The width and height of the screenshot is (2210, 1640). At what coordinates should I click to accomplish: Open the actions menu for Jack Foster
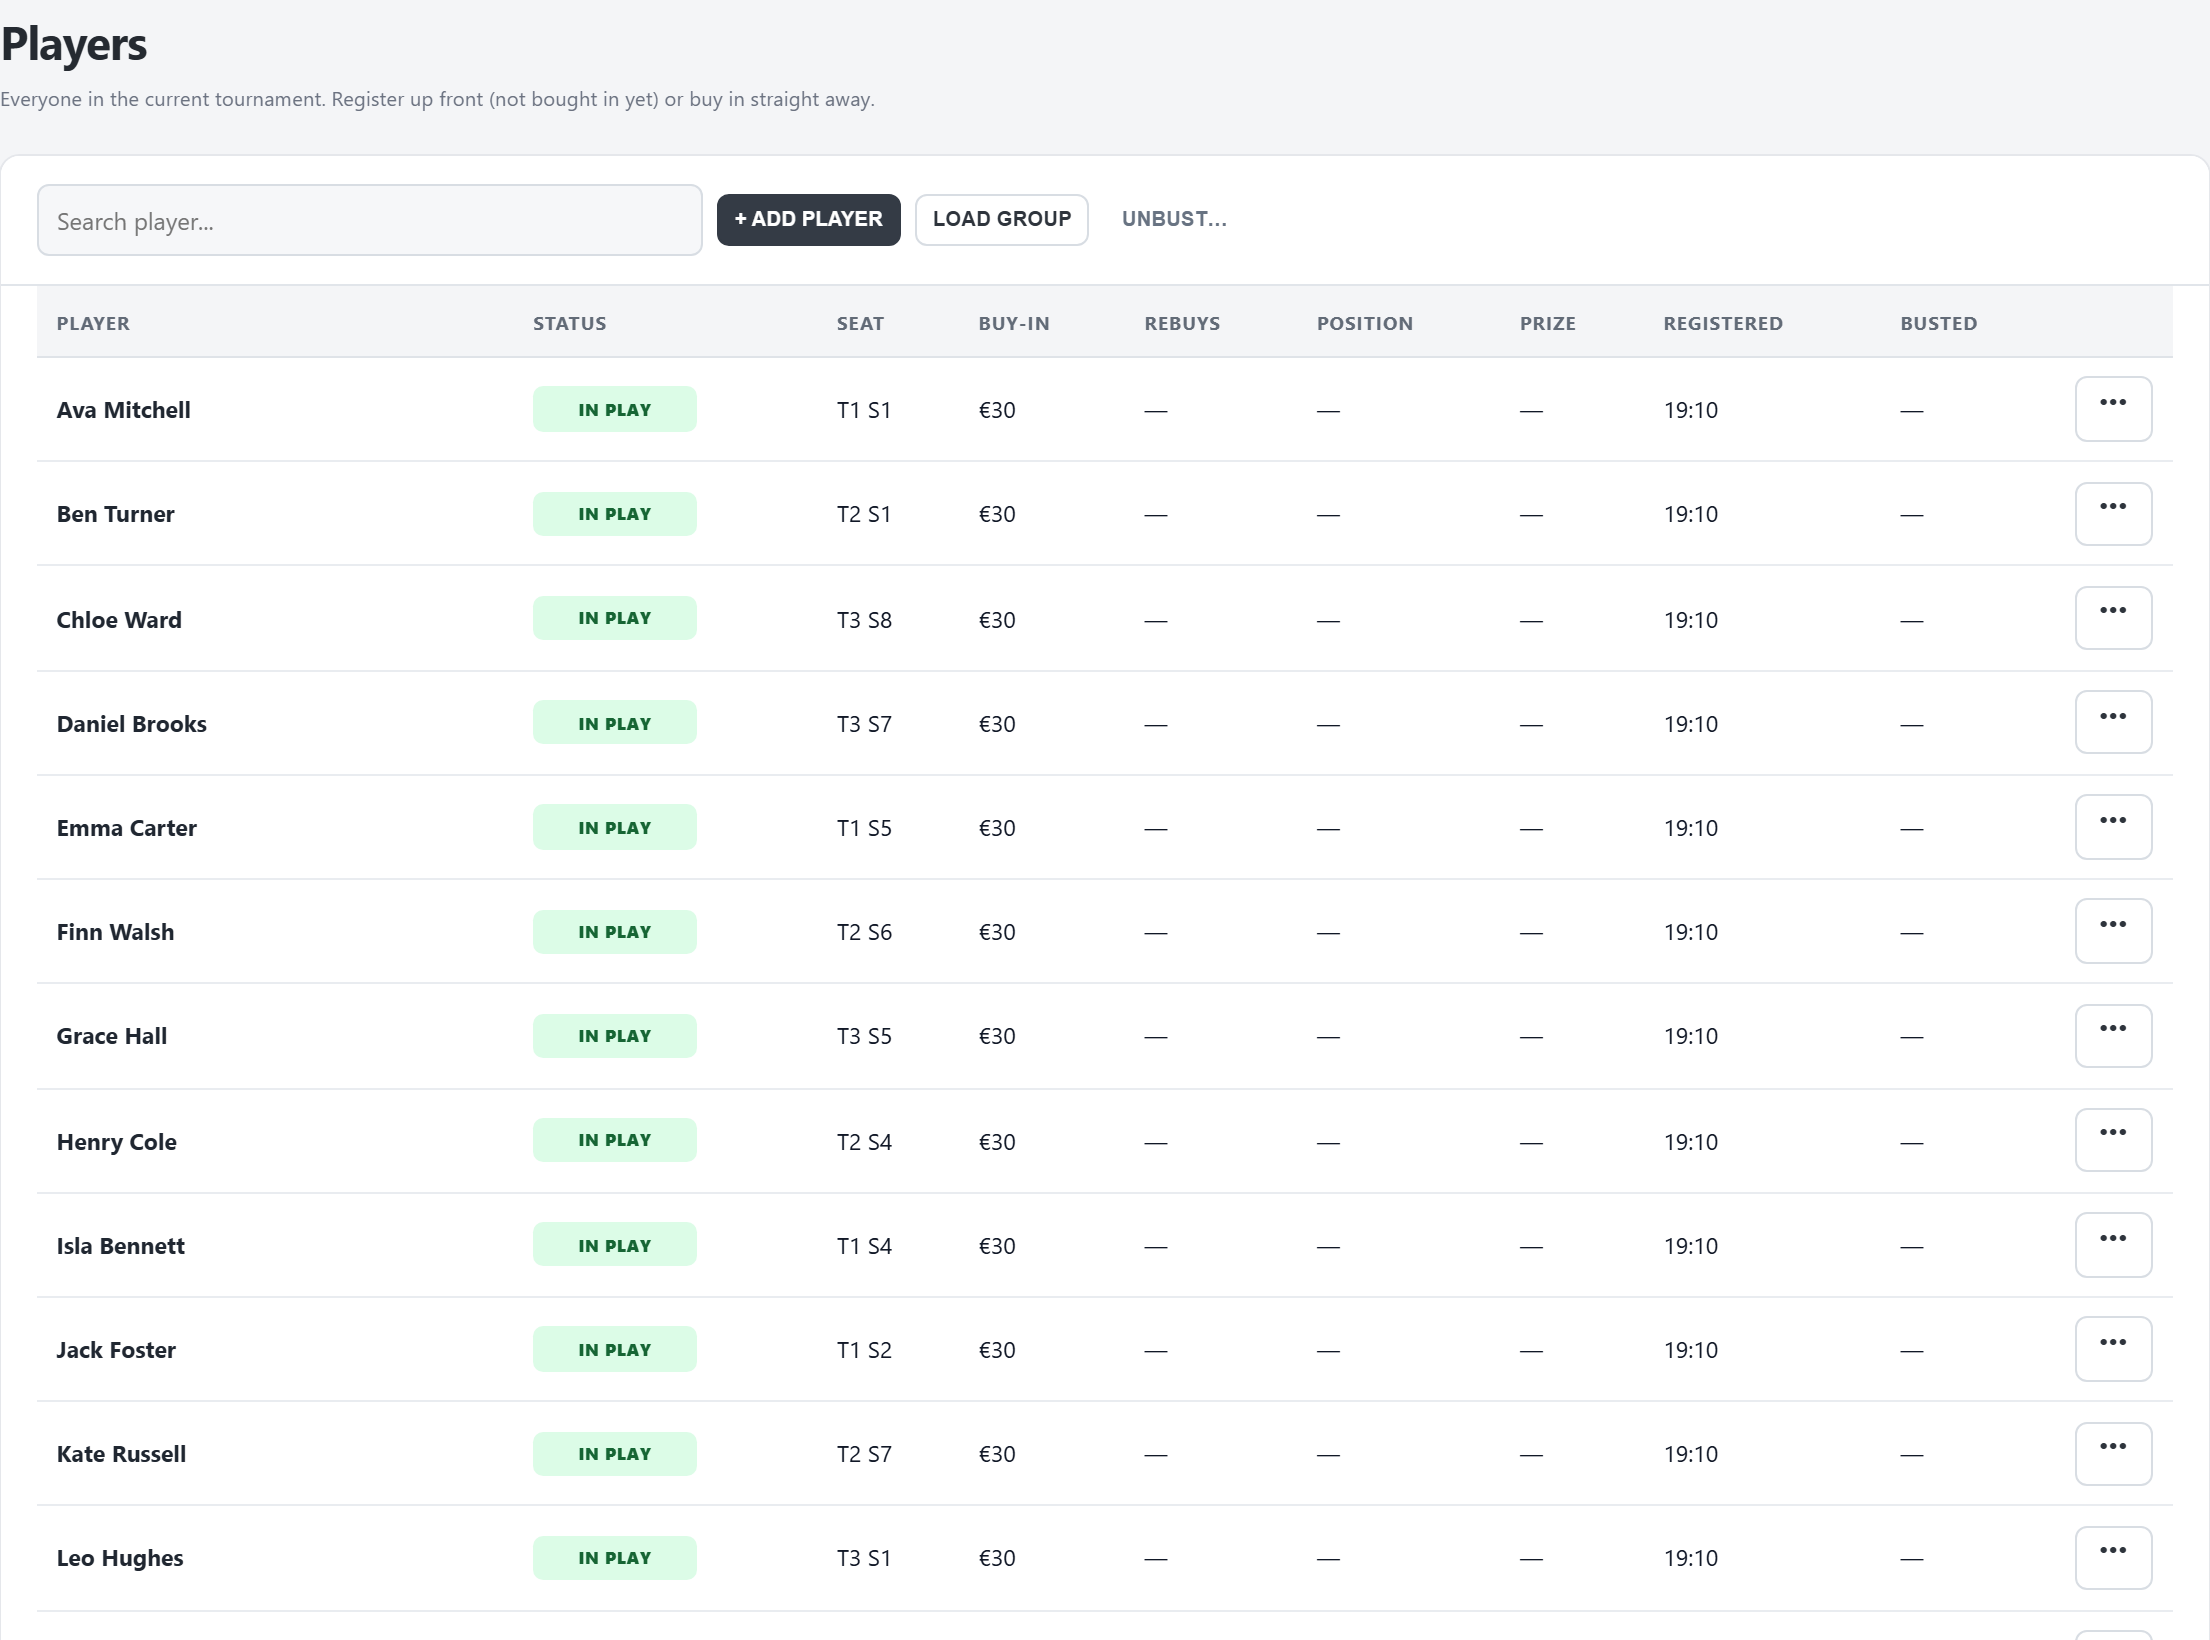(2113, 1349)
